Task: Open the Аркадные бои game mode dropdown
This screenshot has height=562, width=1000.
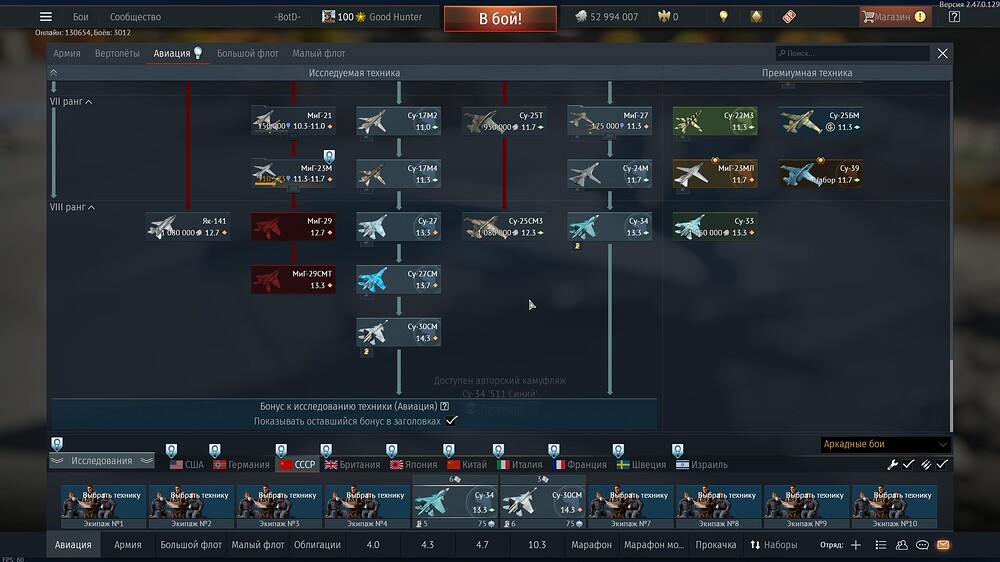Action: [x=885, y=444]
